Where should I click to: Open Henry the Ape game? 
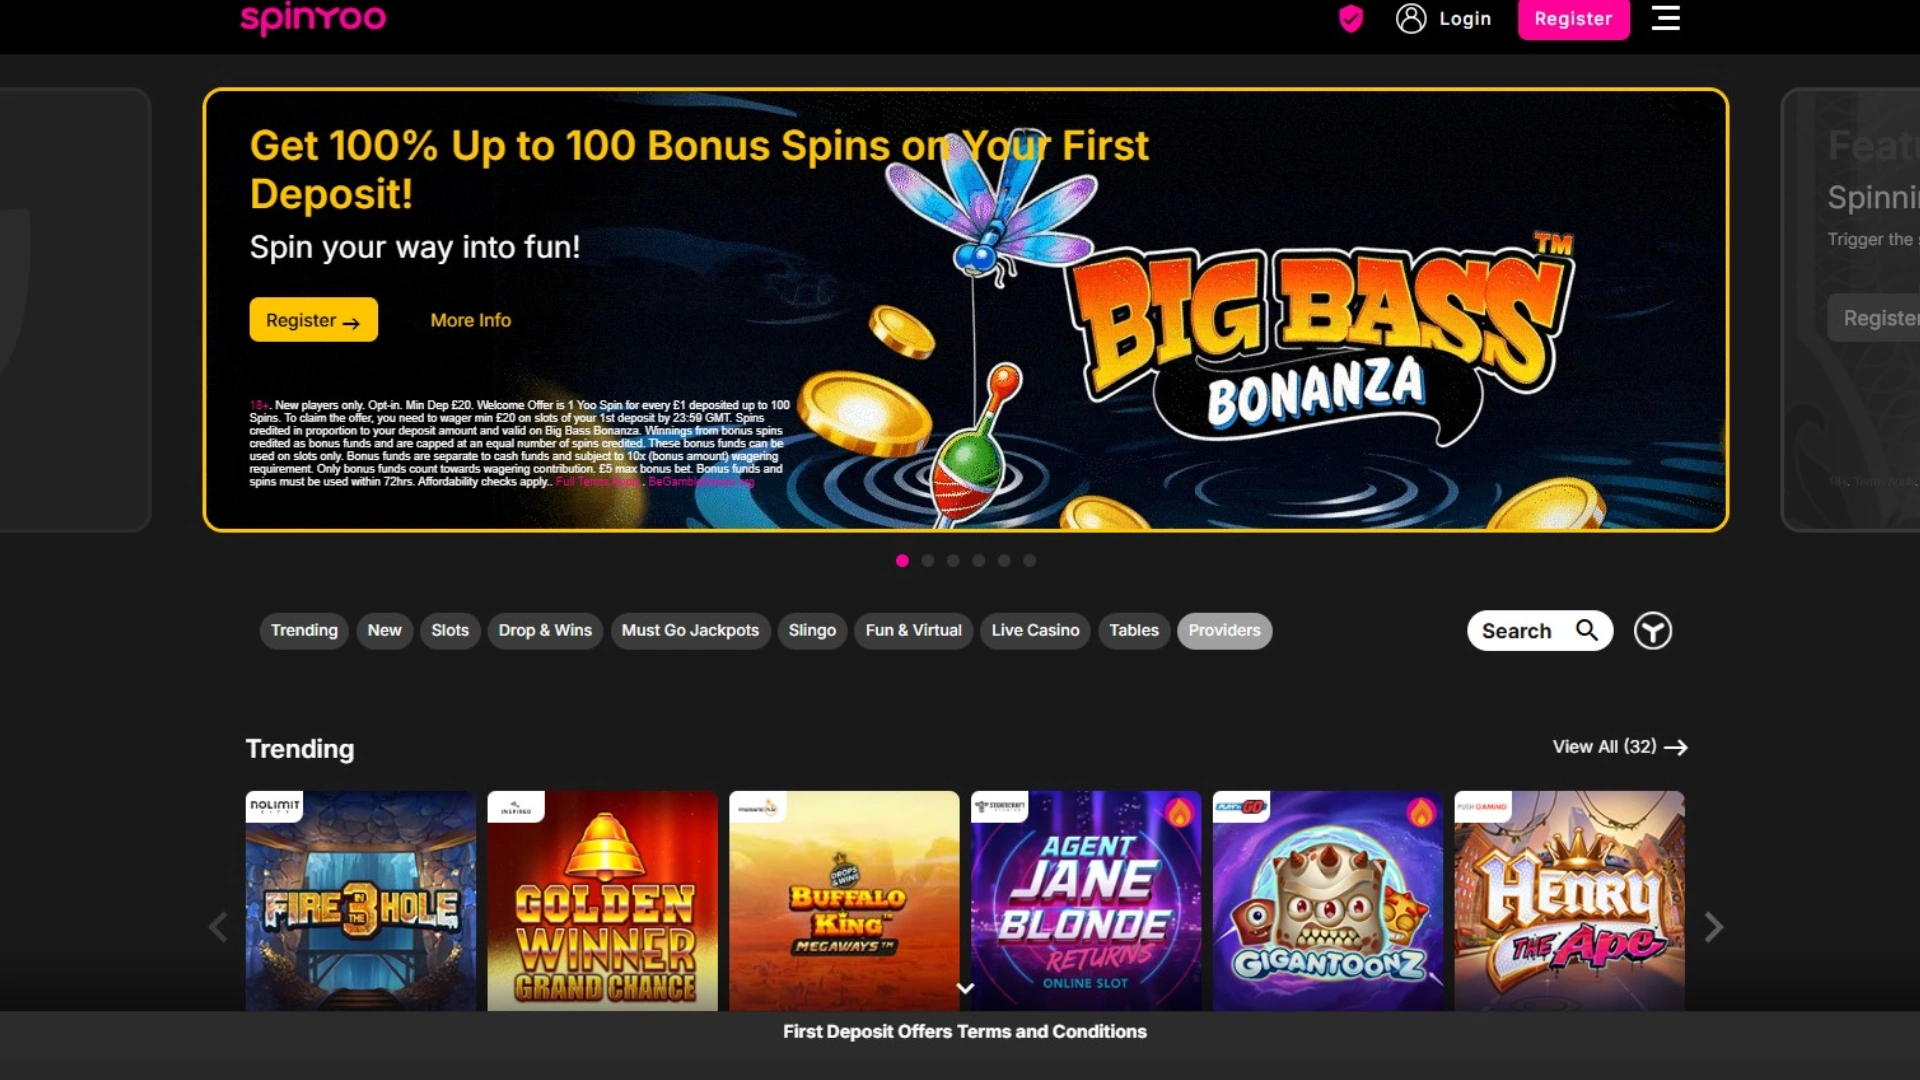pos(1570,901)
